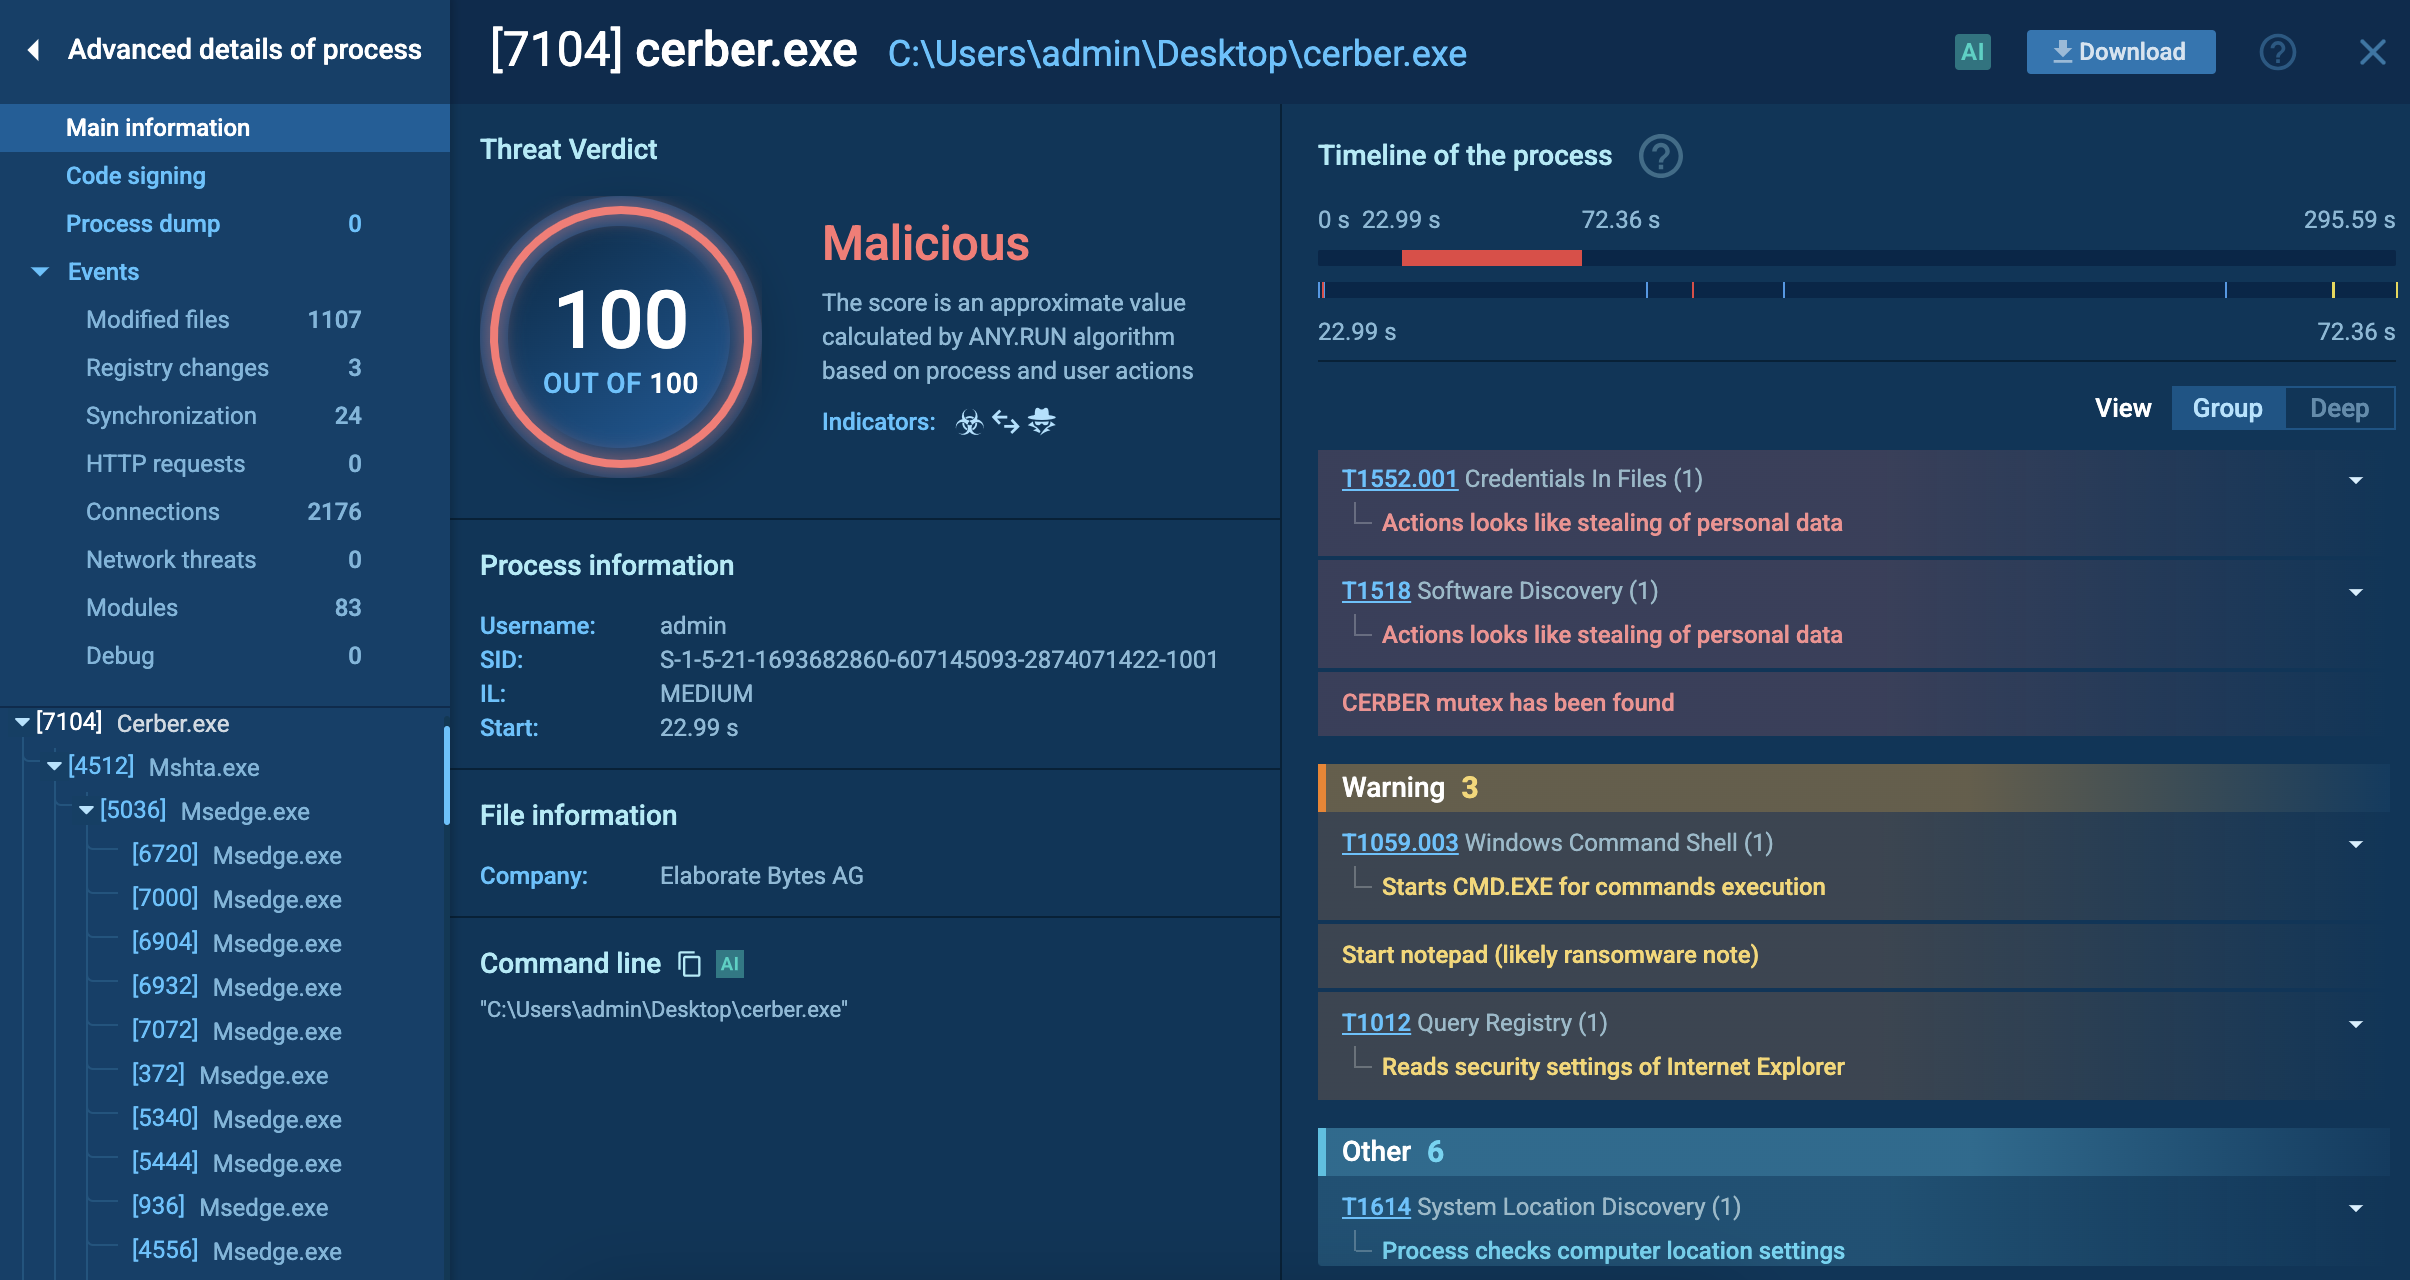Click the spy hat indicator icon
Screen dimensions: 2410x1280
(1041, 422)
